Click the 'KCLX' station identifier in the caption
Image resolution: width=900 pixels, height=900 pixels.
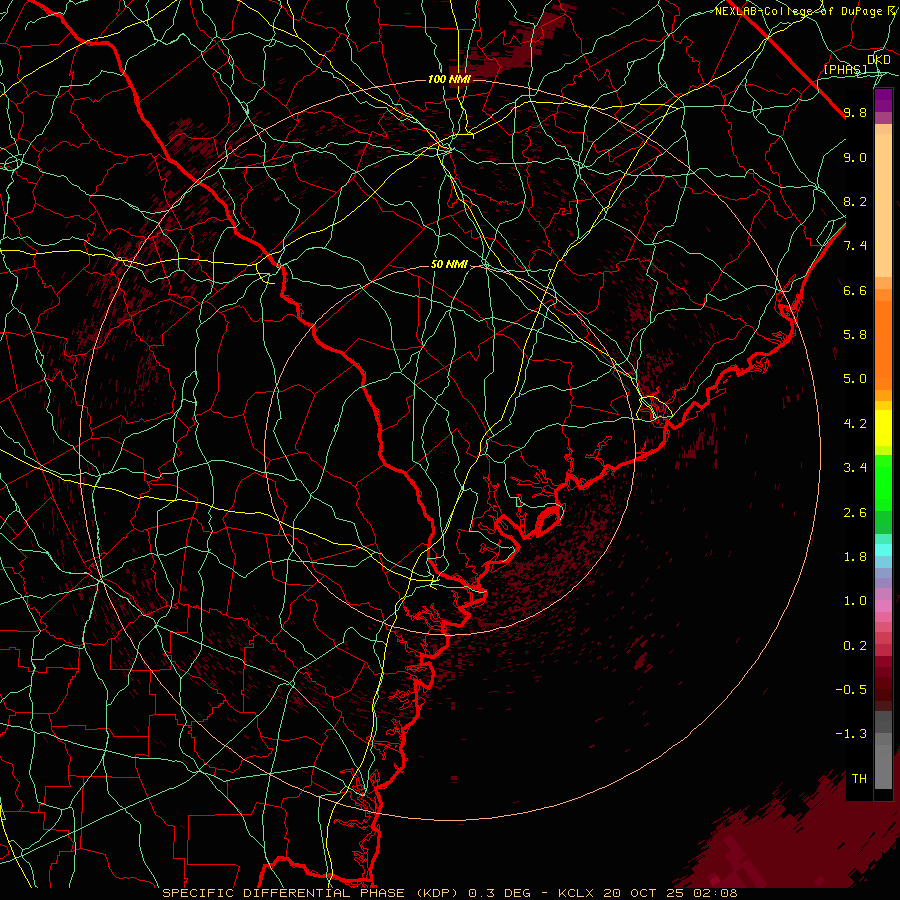[580, 893]
